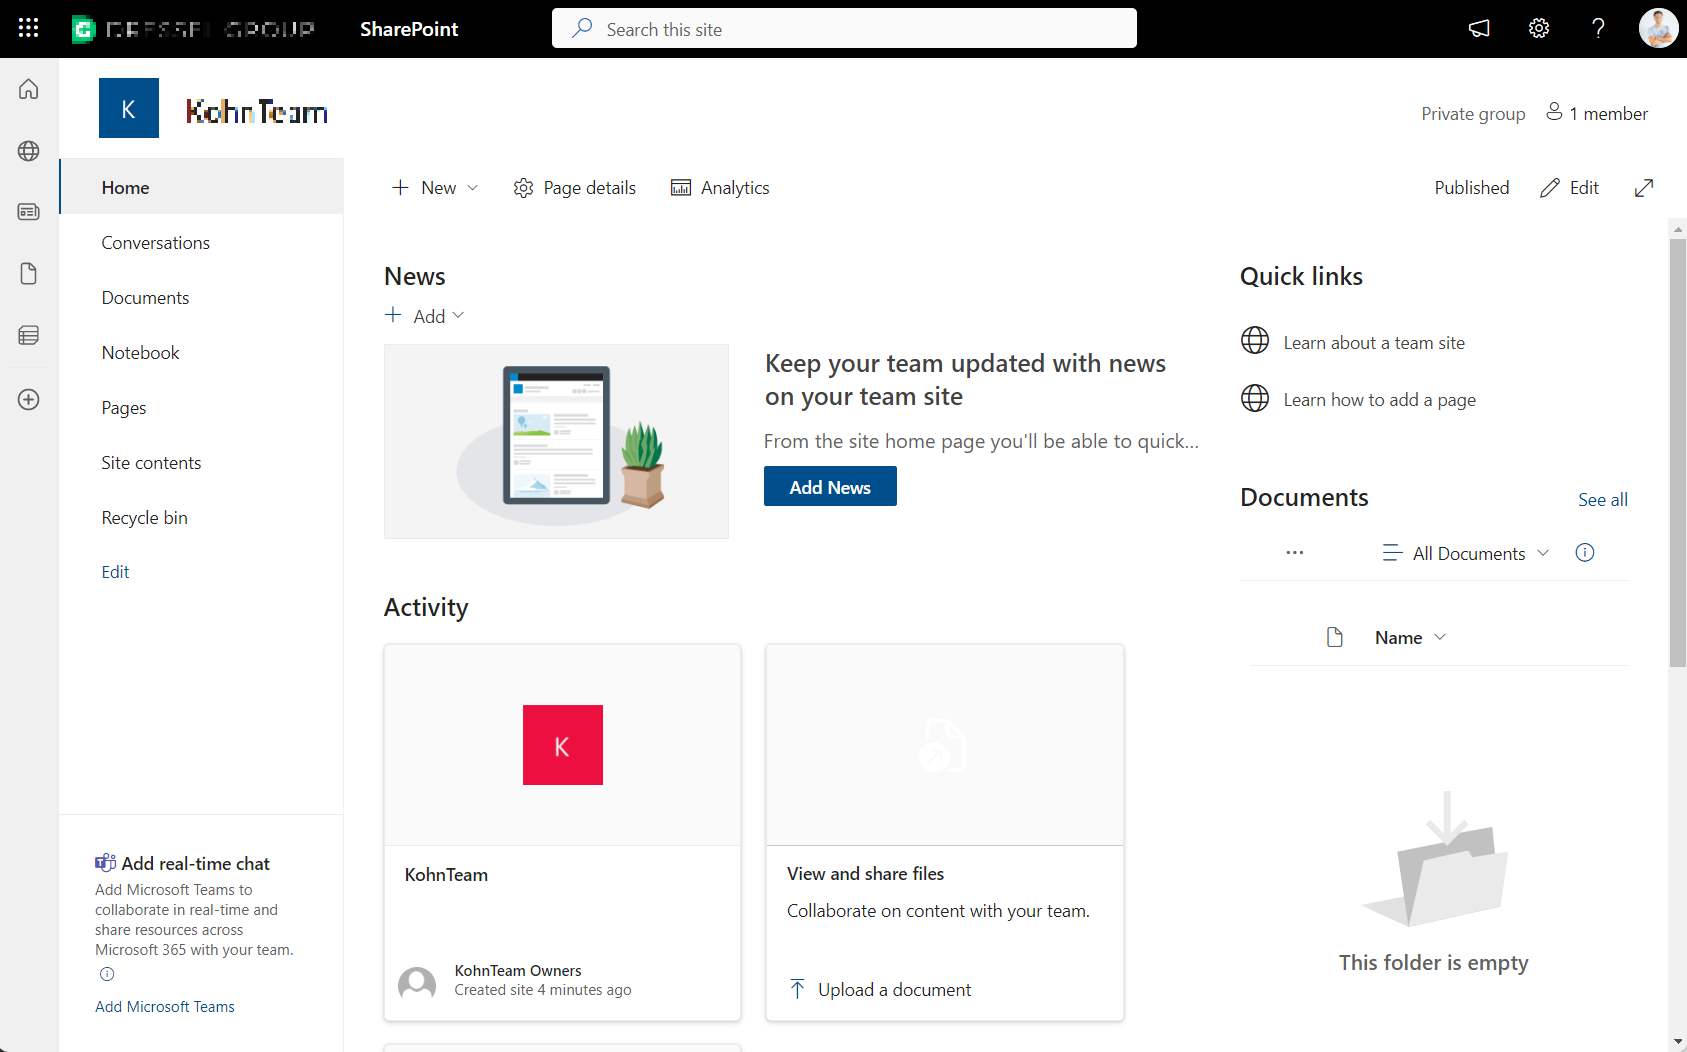
Task: Click the create-new plus icon in the sidebar
Action: coord(28,399)
